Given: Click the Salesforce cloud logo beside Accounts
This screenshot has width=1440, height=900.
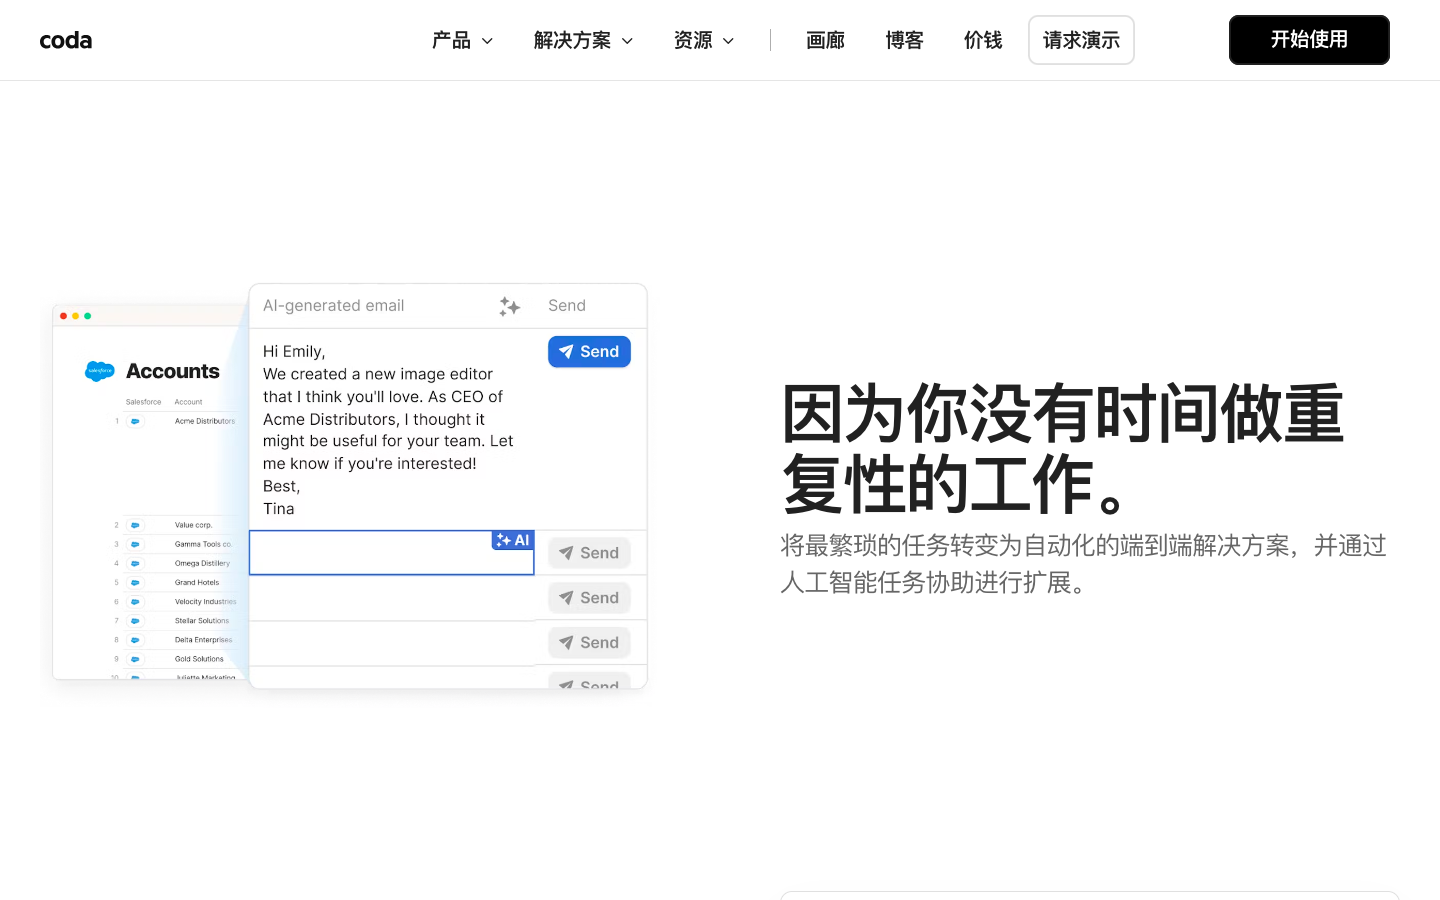Looking at the screenshot, I should [100, 371].
